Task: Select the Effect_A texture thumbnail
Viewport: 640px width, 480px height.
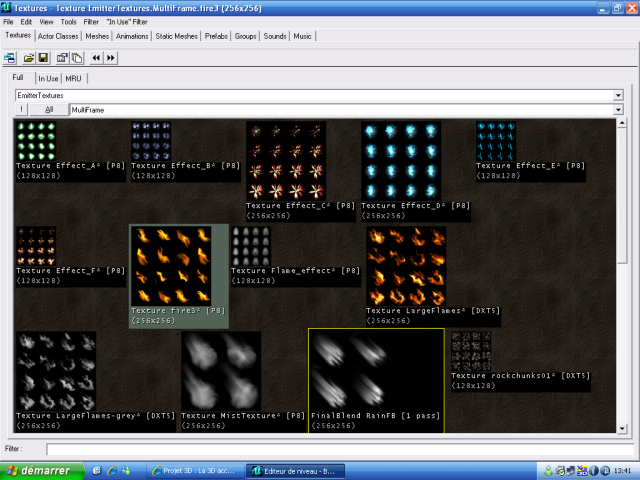Action: coord(36,141)
